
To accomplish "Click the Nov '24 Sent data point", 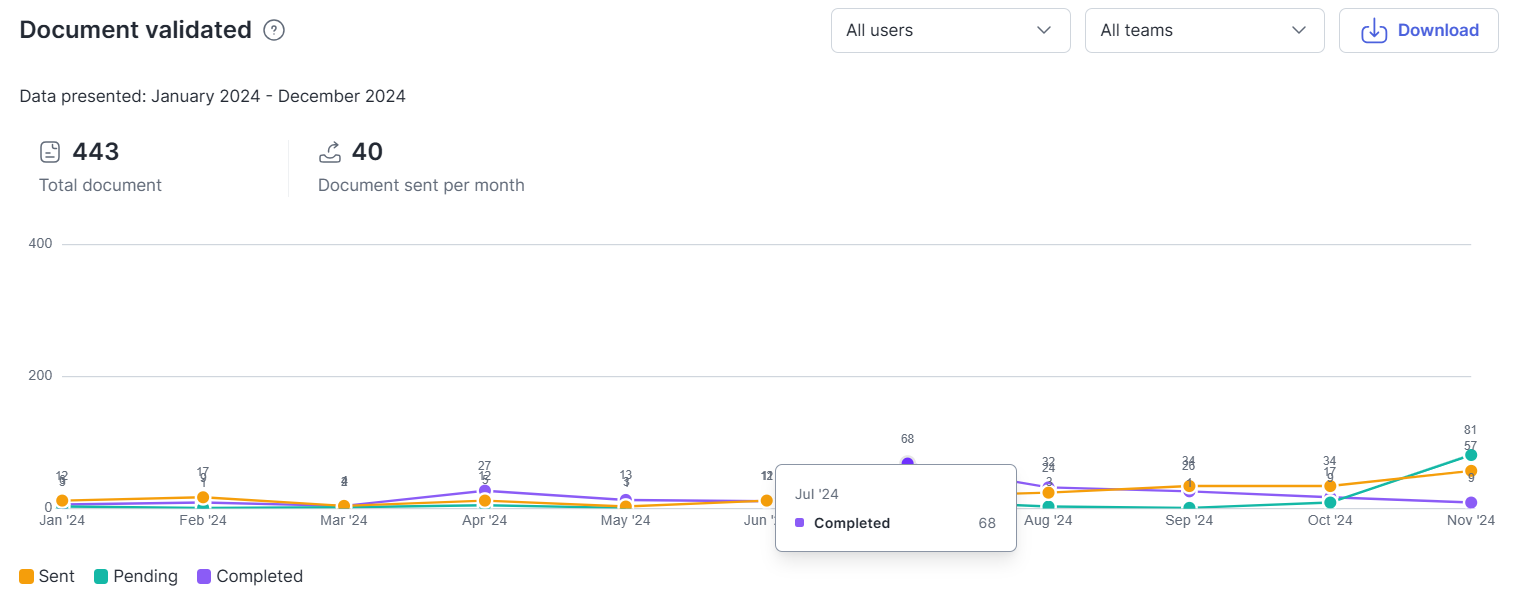I will pos(1471,471).
